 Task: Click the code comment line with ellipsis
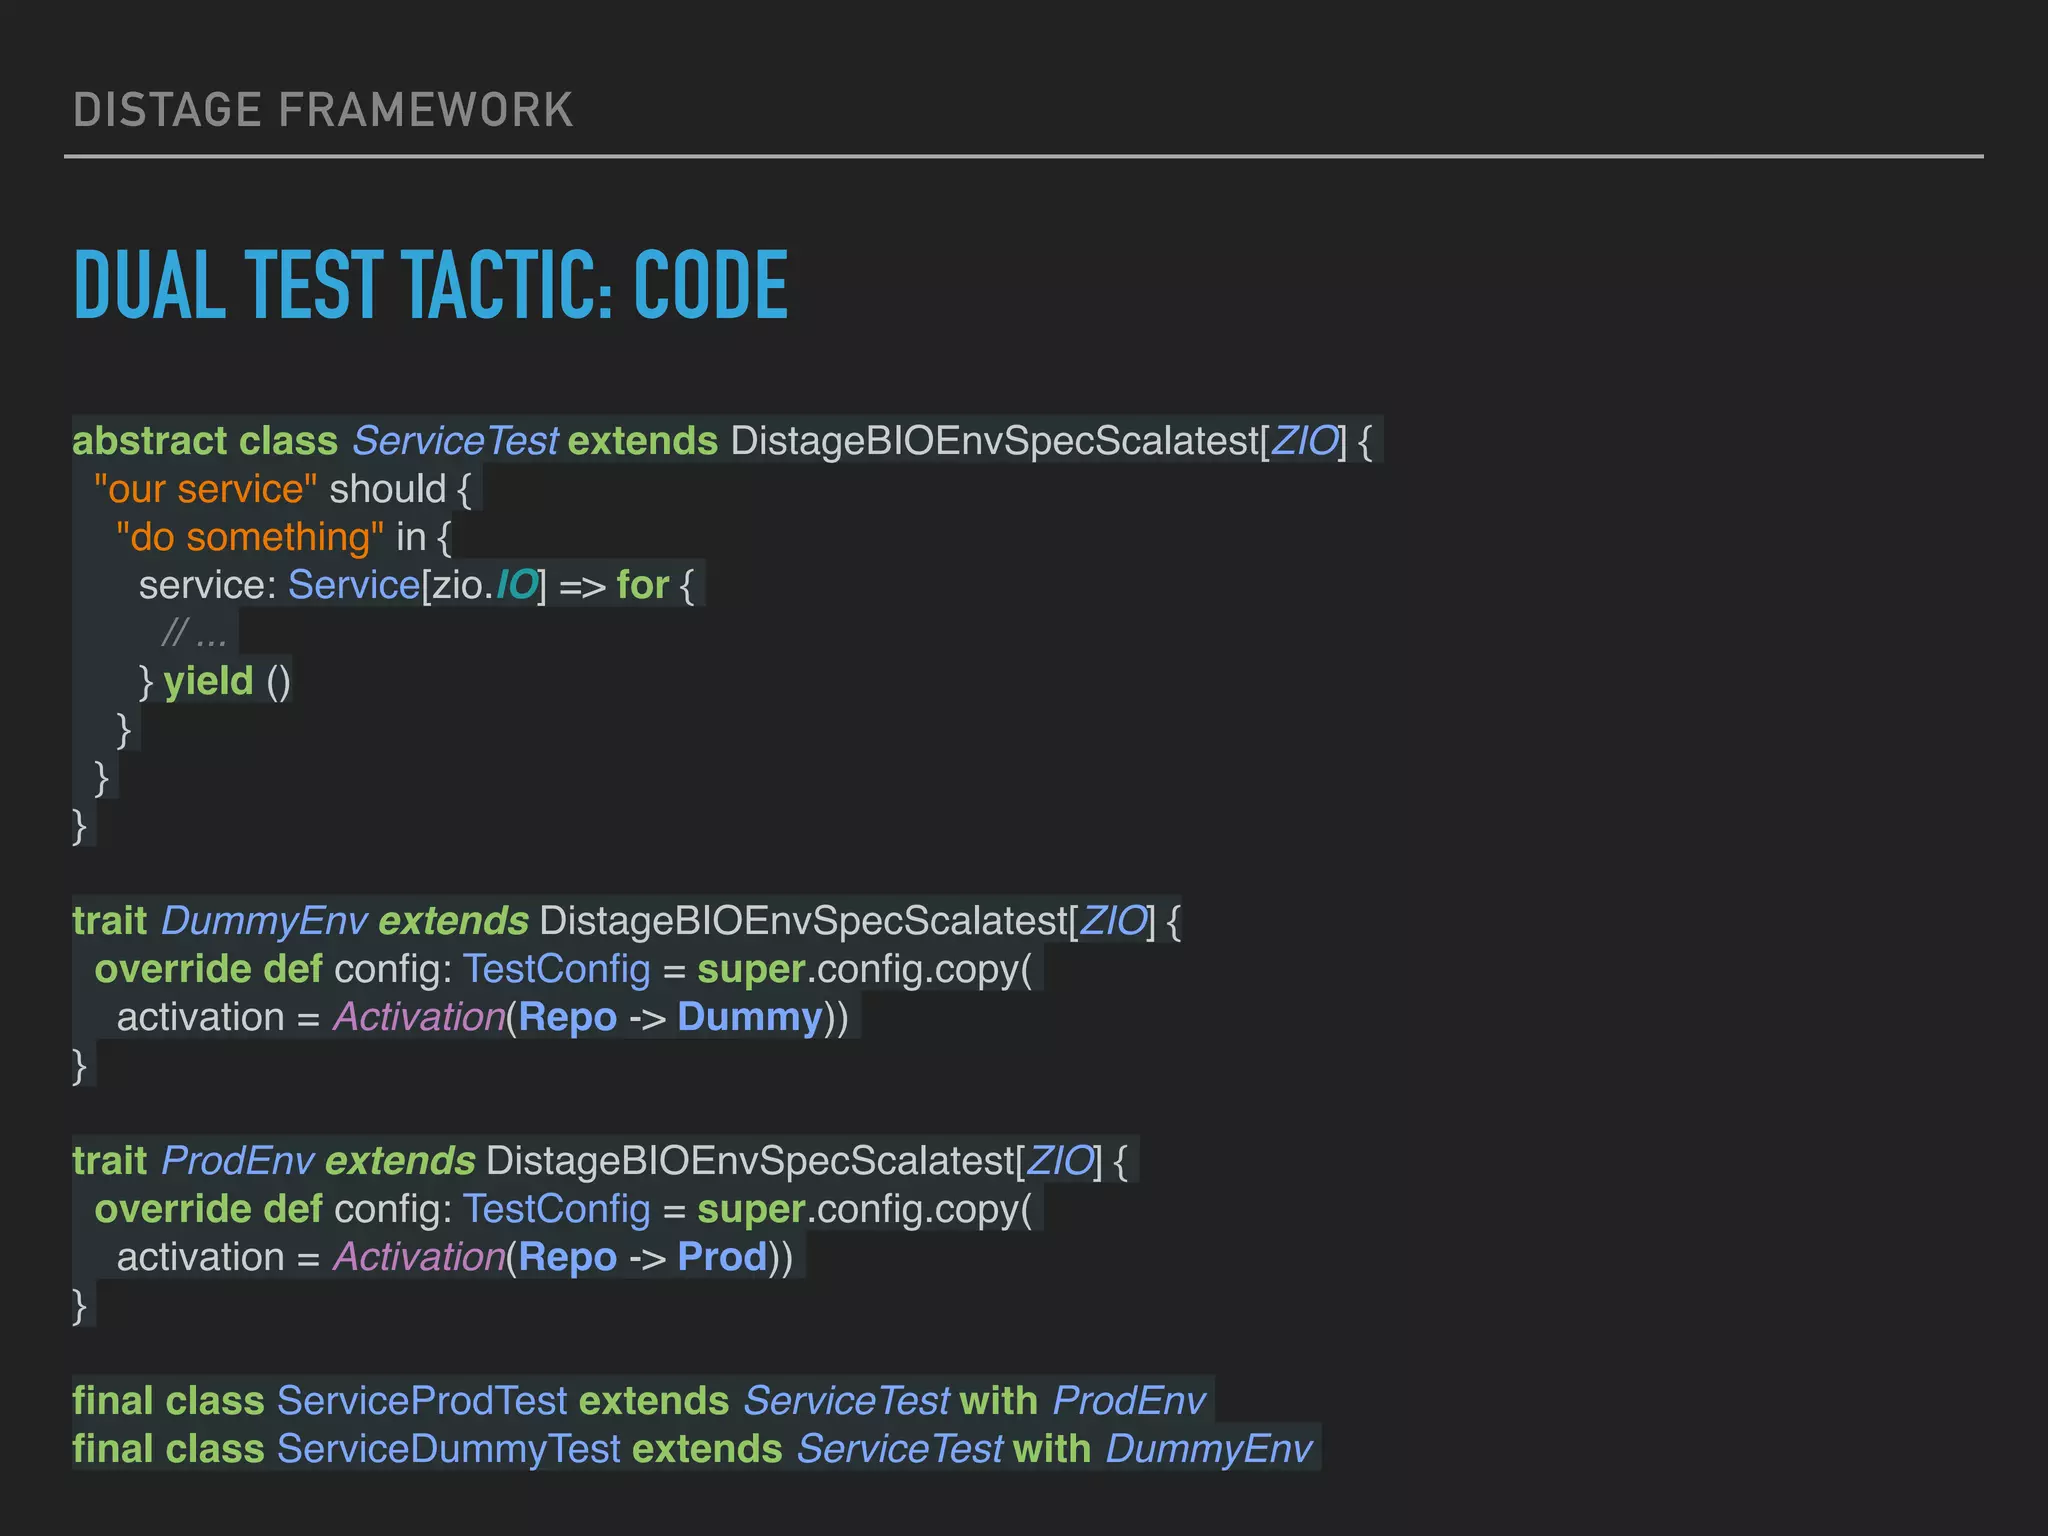[x=194, y=633]
